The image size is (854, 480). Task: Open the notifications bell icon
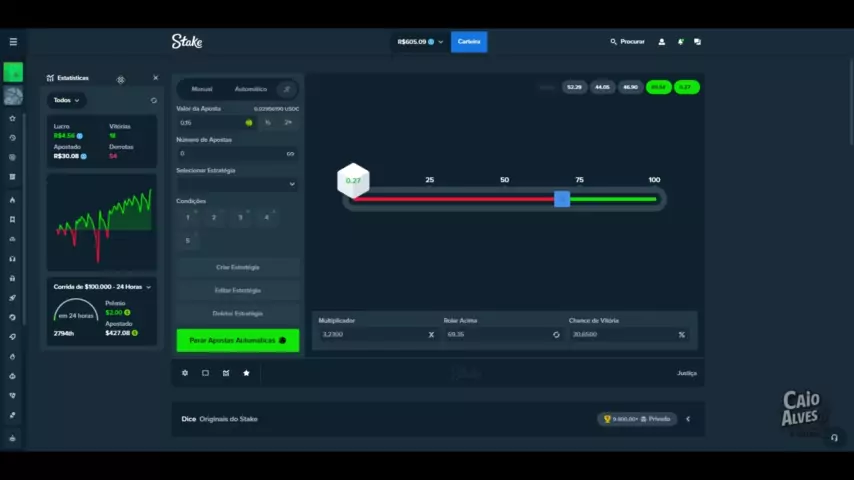pos(680,42)
